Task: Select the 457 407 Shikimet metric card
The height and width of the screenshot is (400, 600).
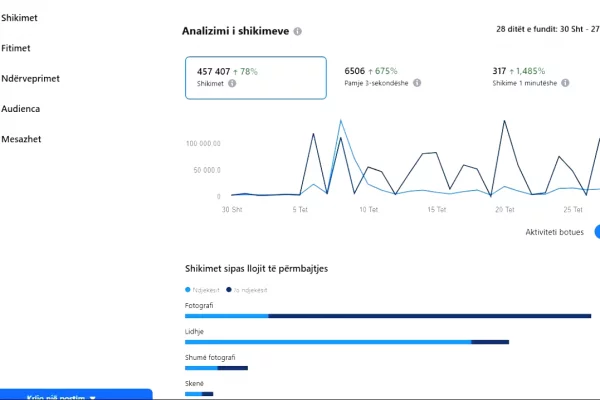Action: pos(255,77)
